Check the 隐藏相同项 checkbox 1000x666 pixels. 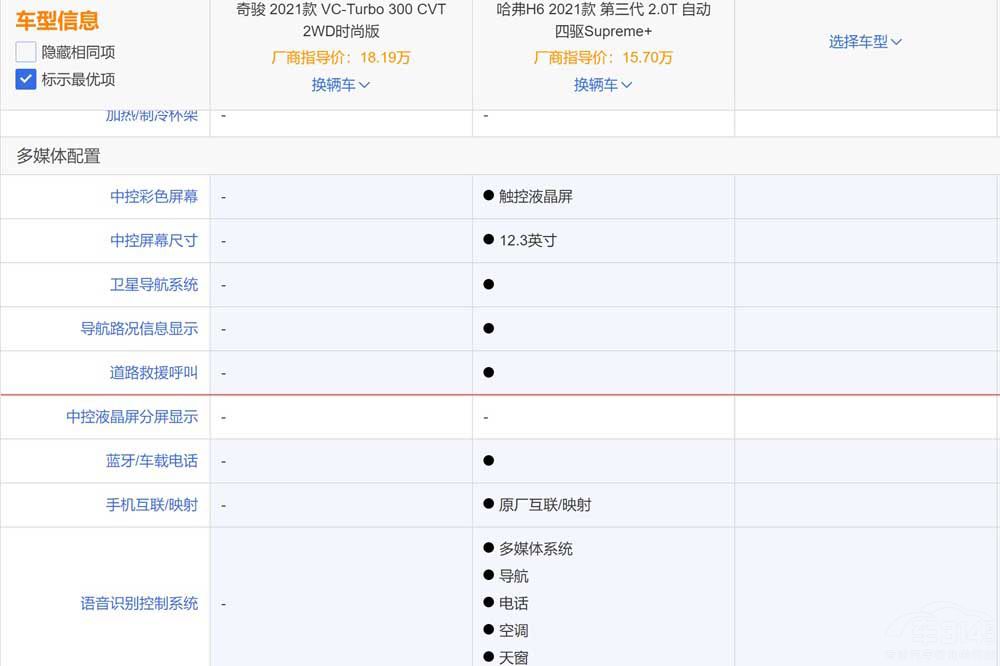[26, 52]
